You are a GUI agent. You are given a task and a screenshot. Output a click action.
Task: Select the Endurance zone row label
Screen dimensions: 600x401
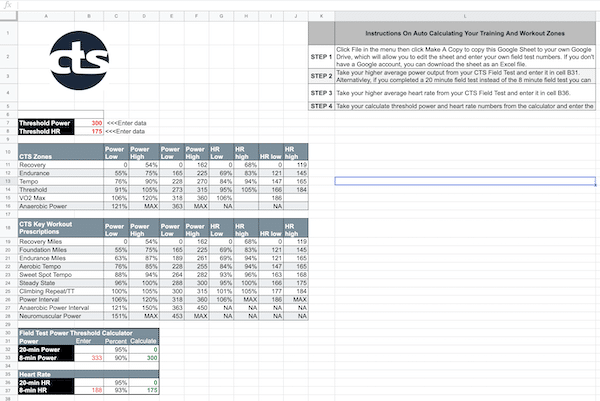click(60, 173)
